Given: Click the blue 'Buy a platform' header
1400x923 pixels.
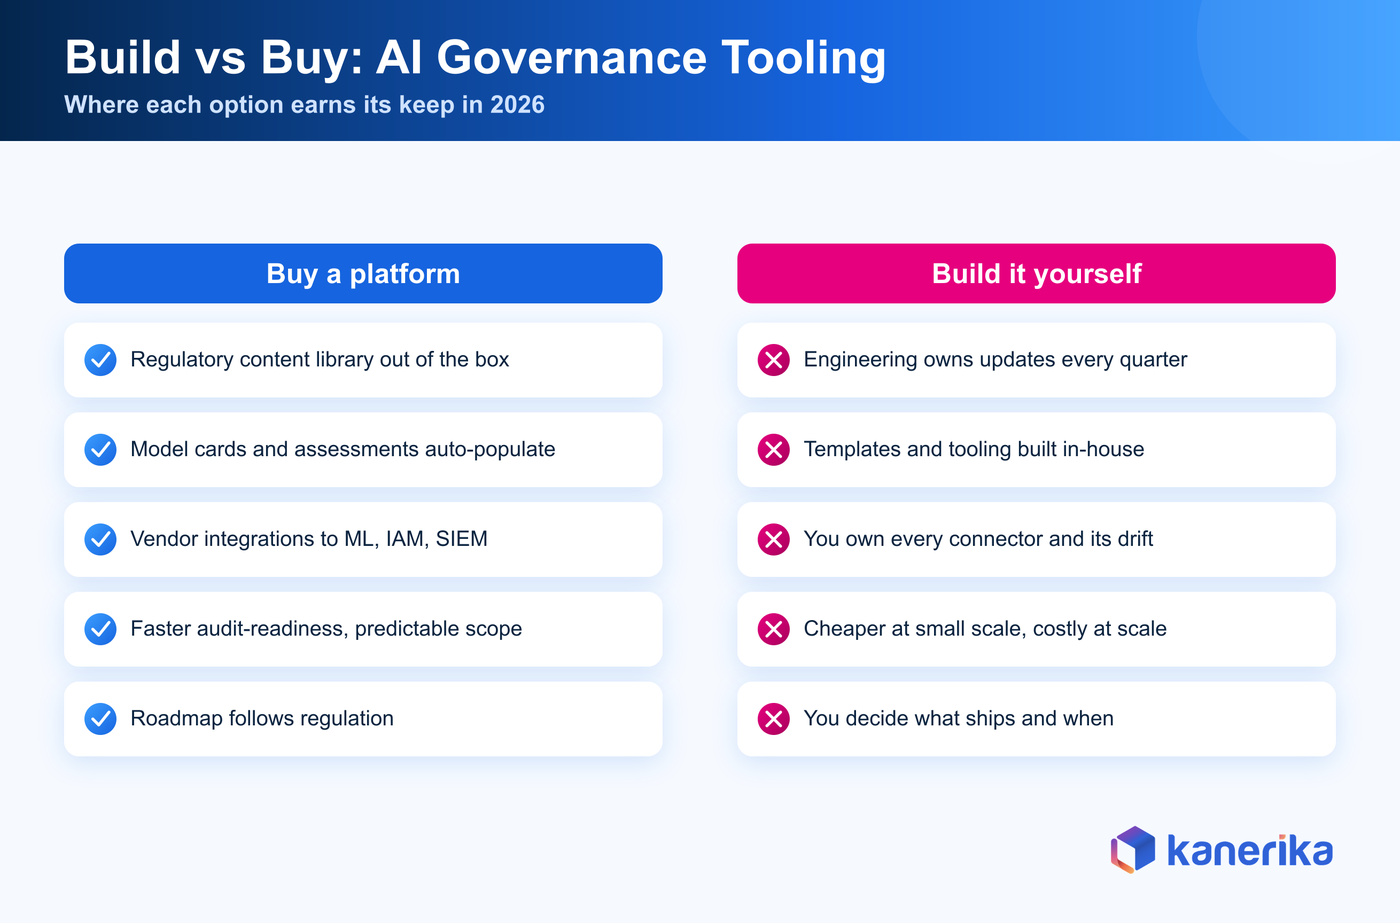Looking at the screenshot, I should (363, 273).
